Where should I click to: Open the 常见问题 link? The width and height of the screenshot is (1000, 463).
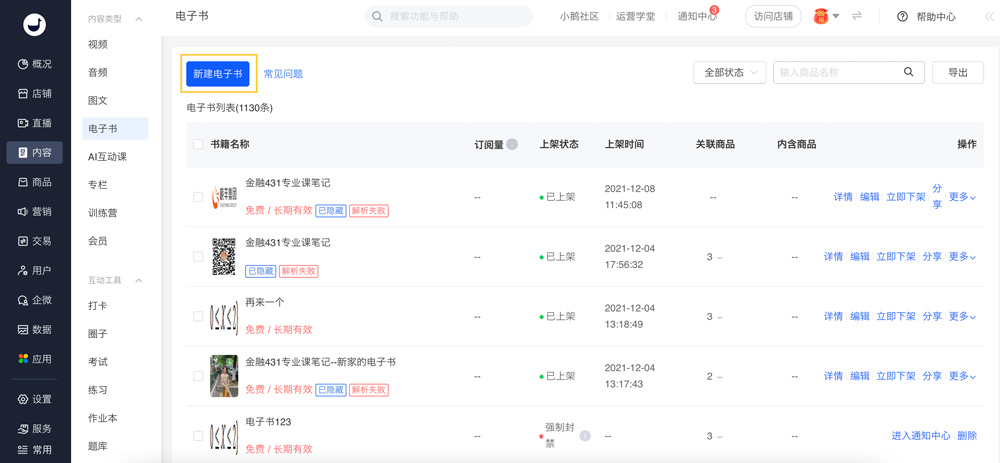pyautogui.click(x=283, y=74)
